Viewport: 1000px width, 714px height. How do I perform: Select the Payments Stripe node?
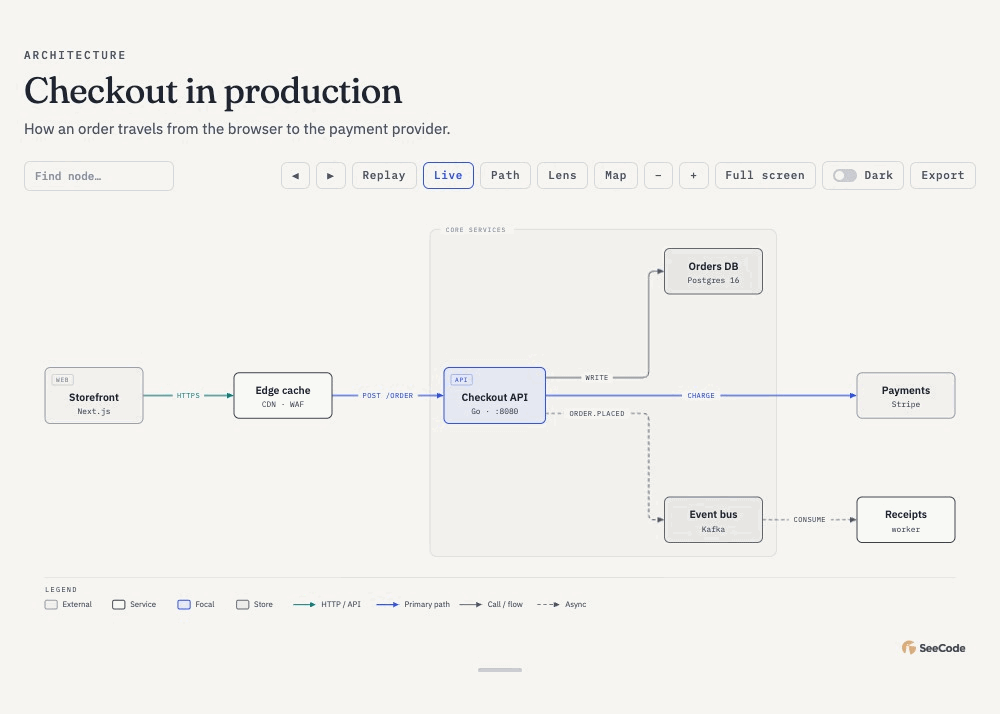(906, 395)
